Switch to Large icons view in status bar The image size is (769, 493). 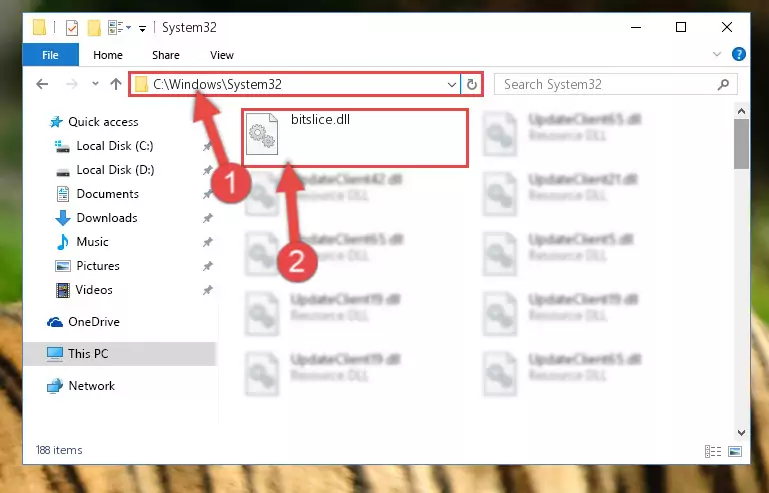[735, 451]
